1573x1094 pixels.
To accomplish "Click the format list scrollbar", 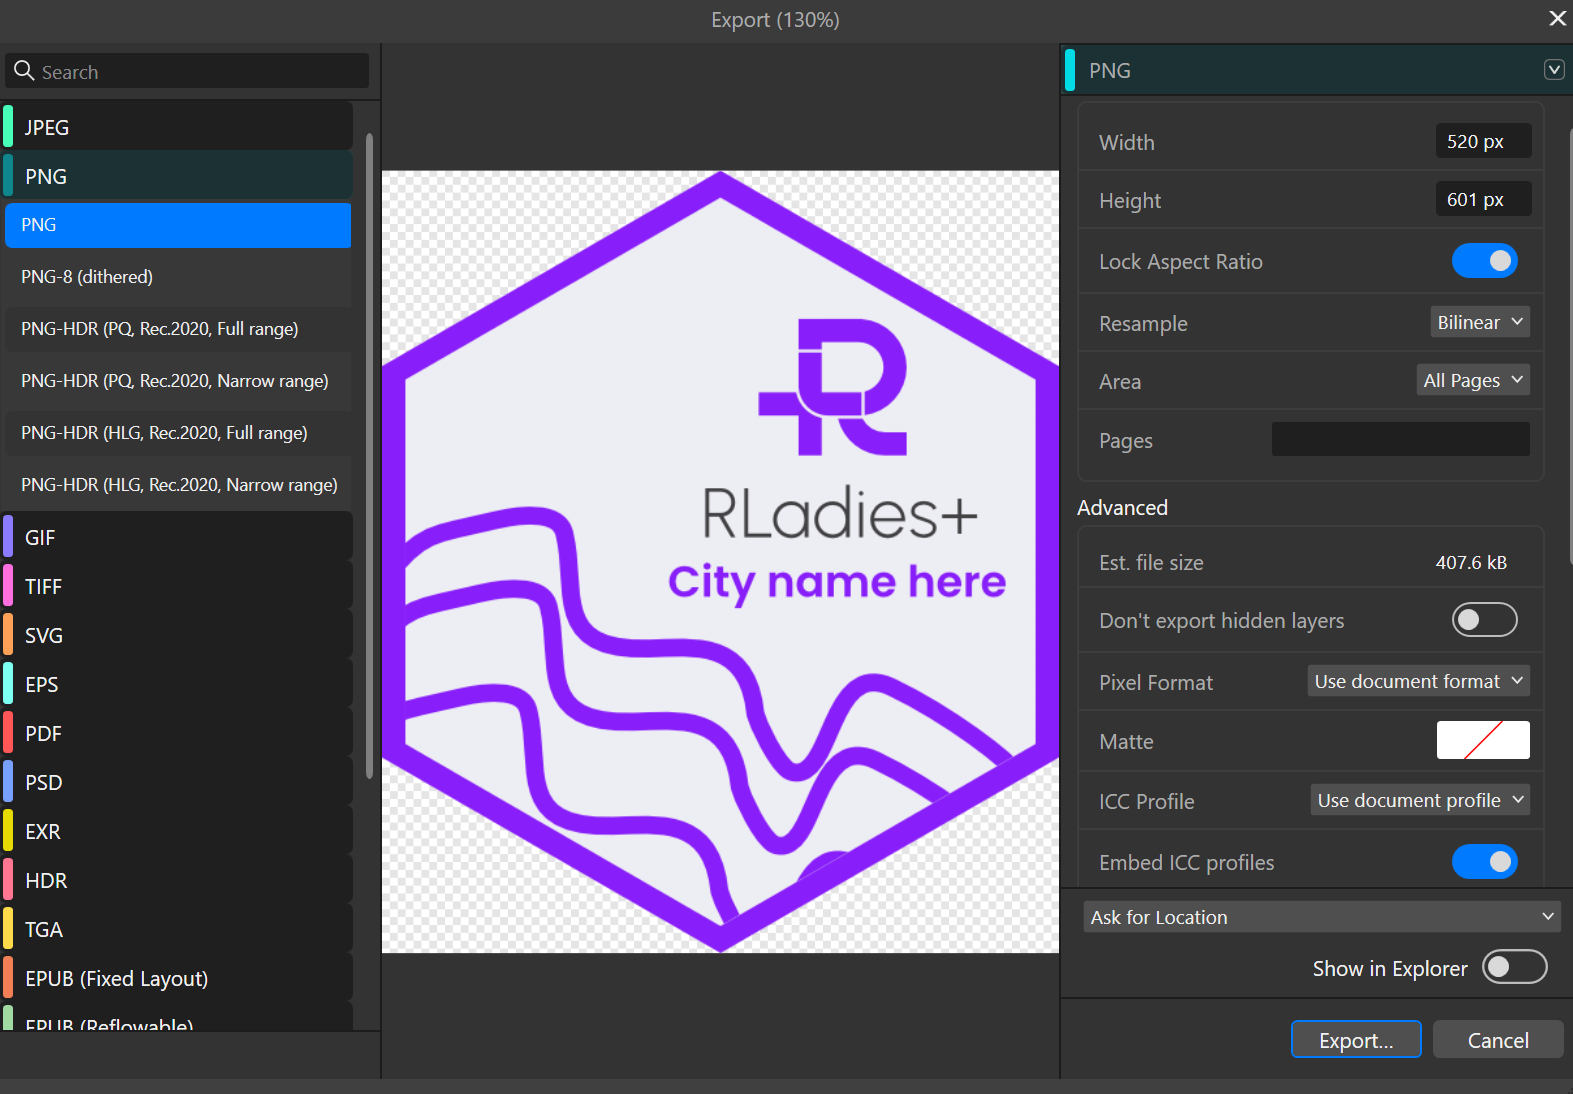I will [369, 455].
